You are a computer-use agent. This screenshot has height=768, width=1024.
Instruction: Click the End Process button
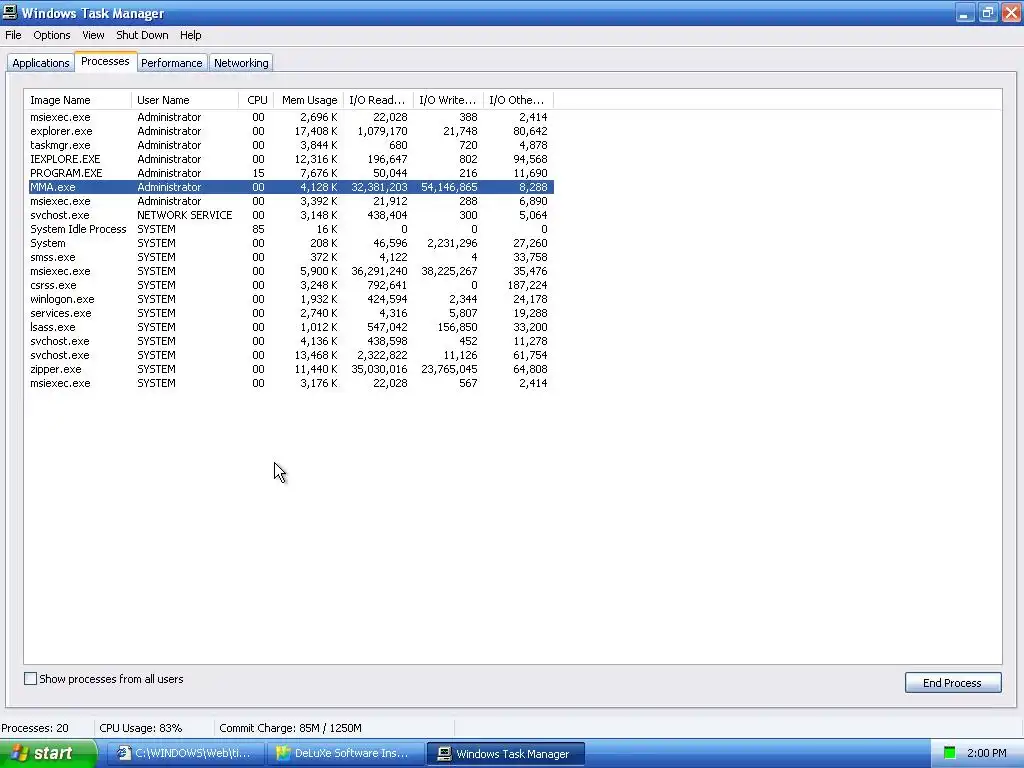point(953,682)
